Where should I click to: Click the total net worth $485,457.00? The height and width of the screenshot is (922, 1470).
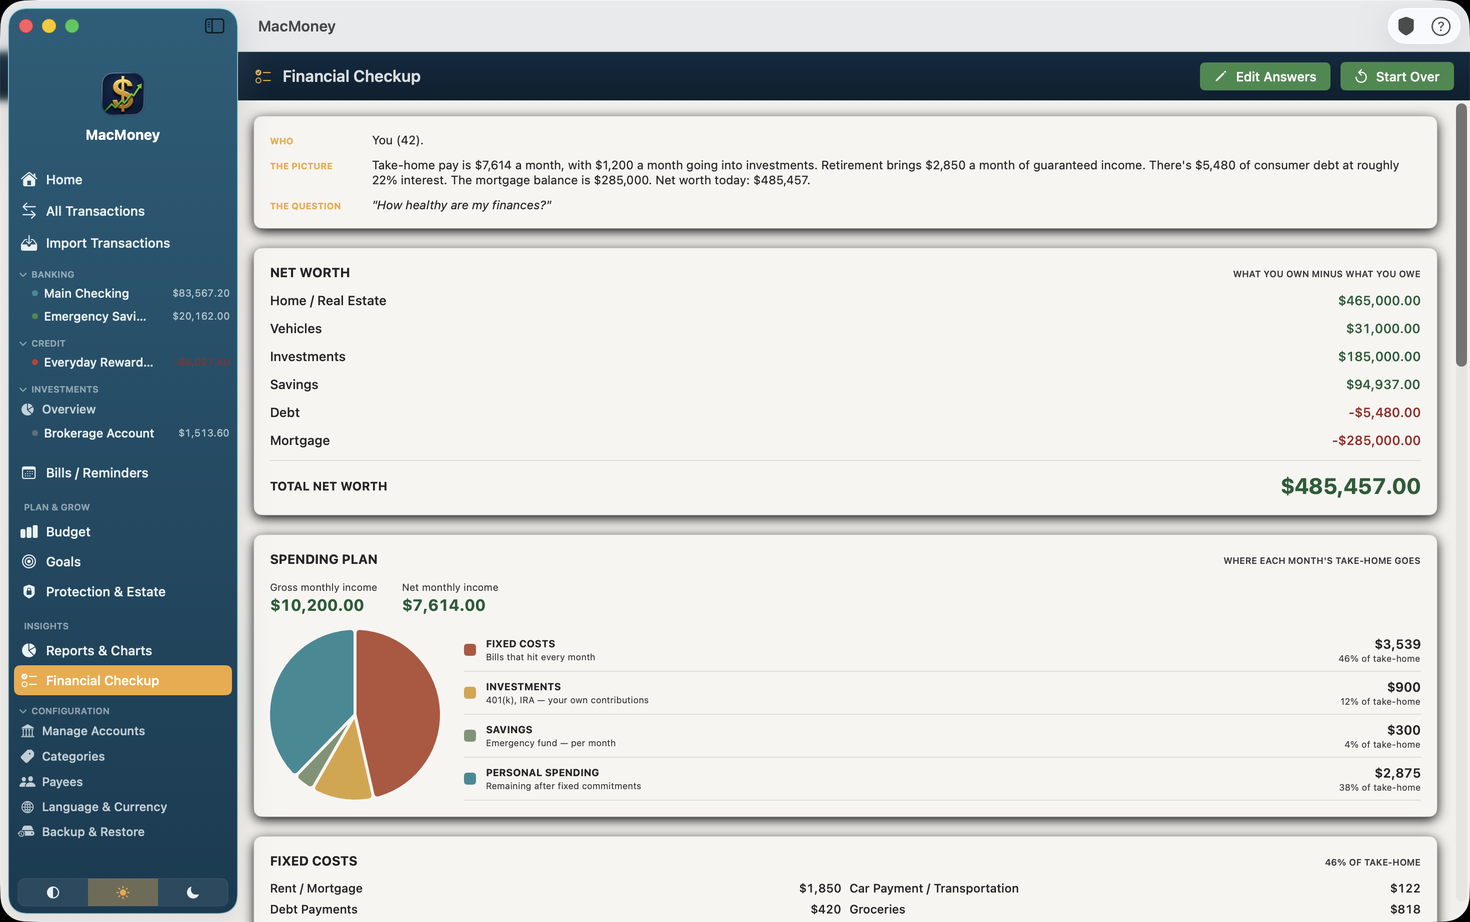click(1350, 487)
